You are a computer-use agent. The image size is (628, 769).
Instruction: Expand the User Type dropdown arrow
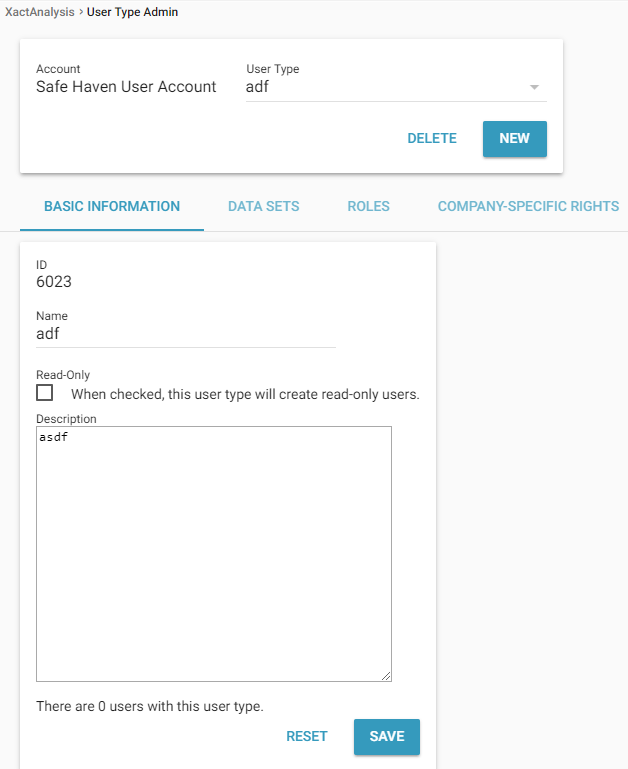534,88
